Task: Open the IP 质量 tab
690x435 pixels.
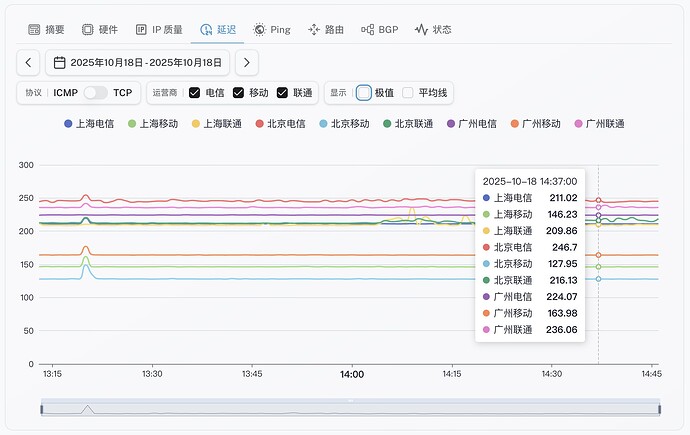Action: point(159,29)
